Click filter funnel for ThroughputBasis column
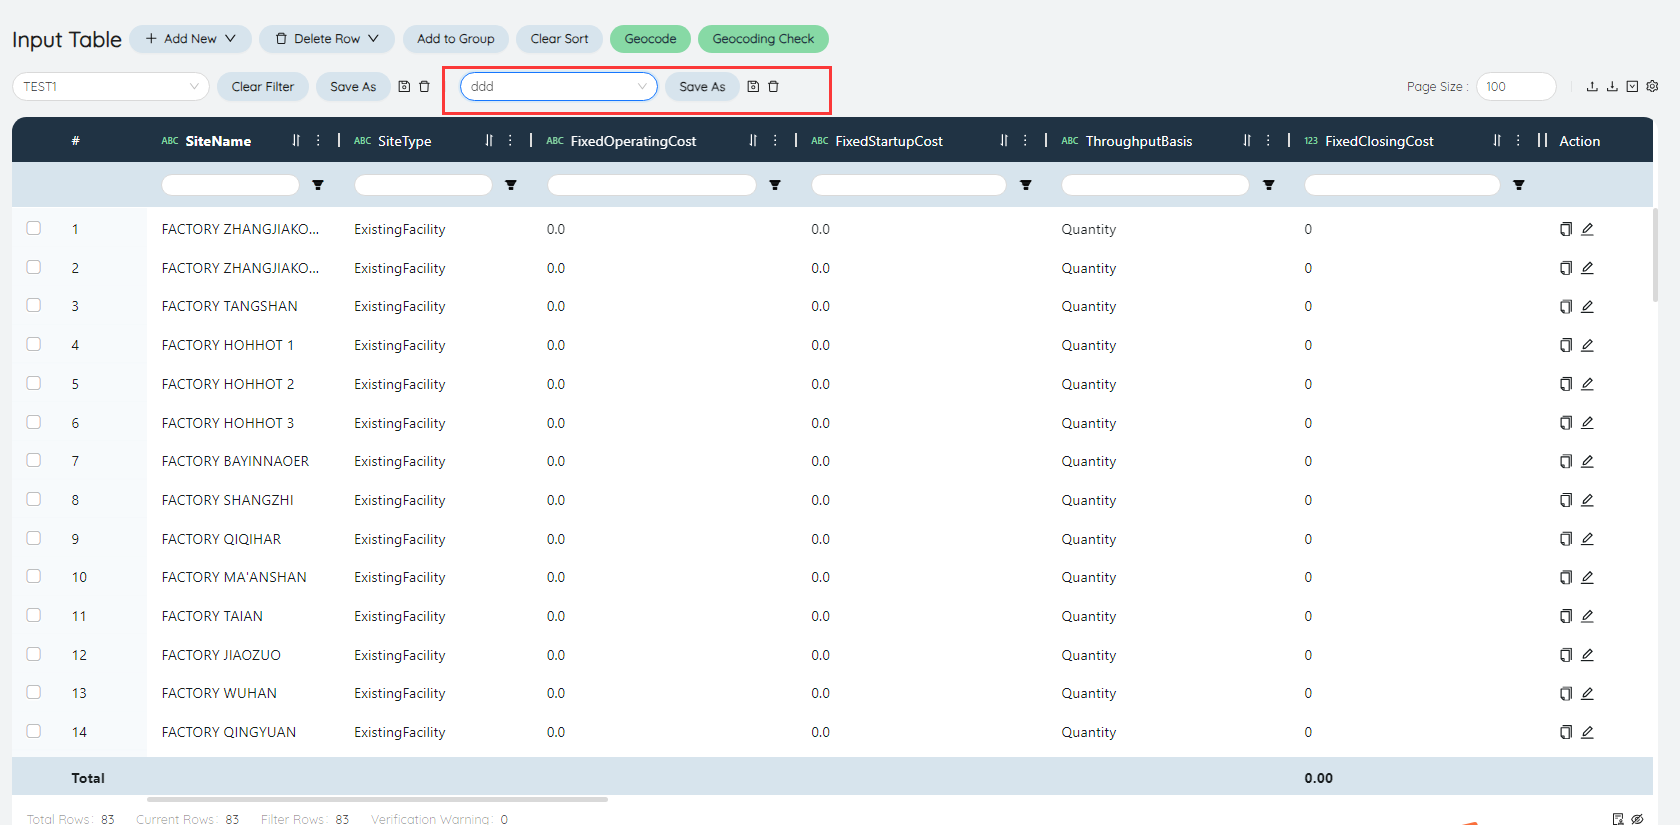 [x=1269, y=185]
